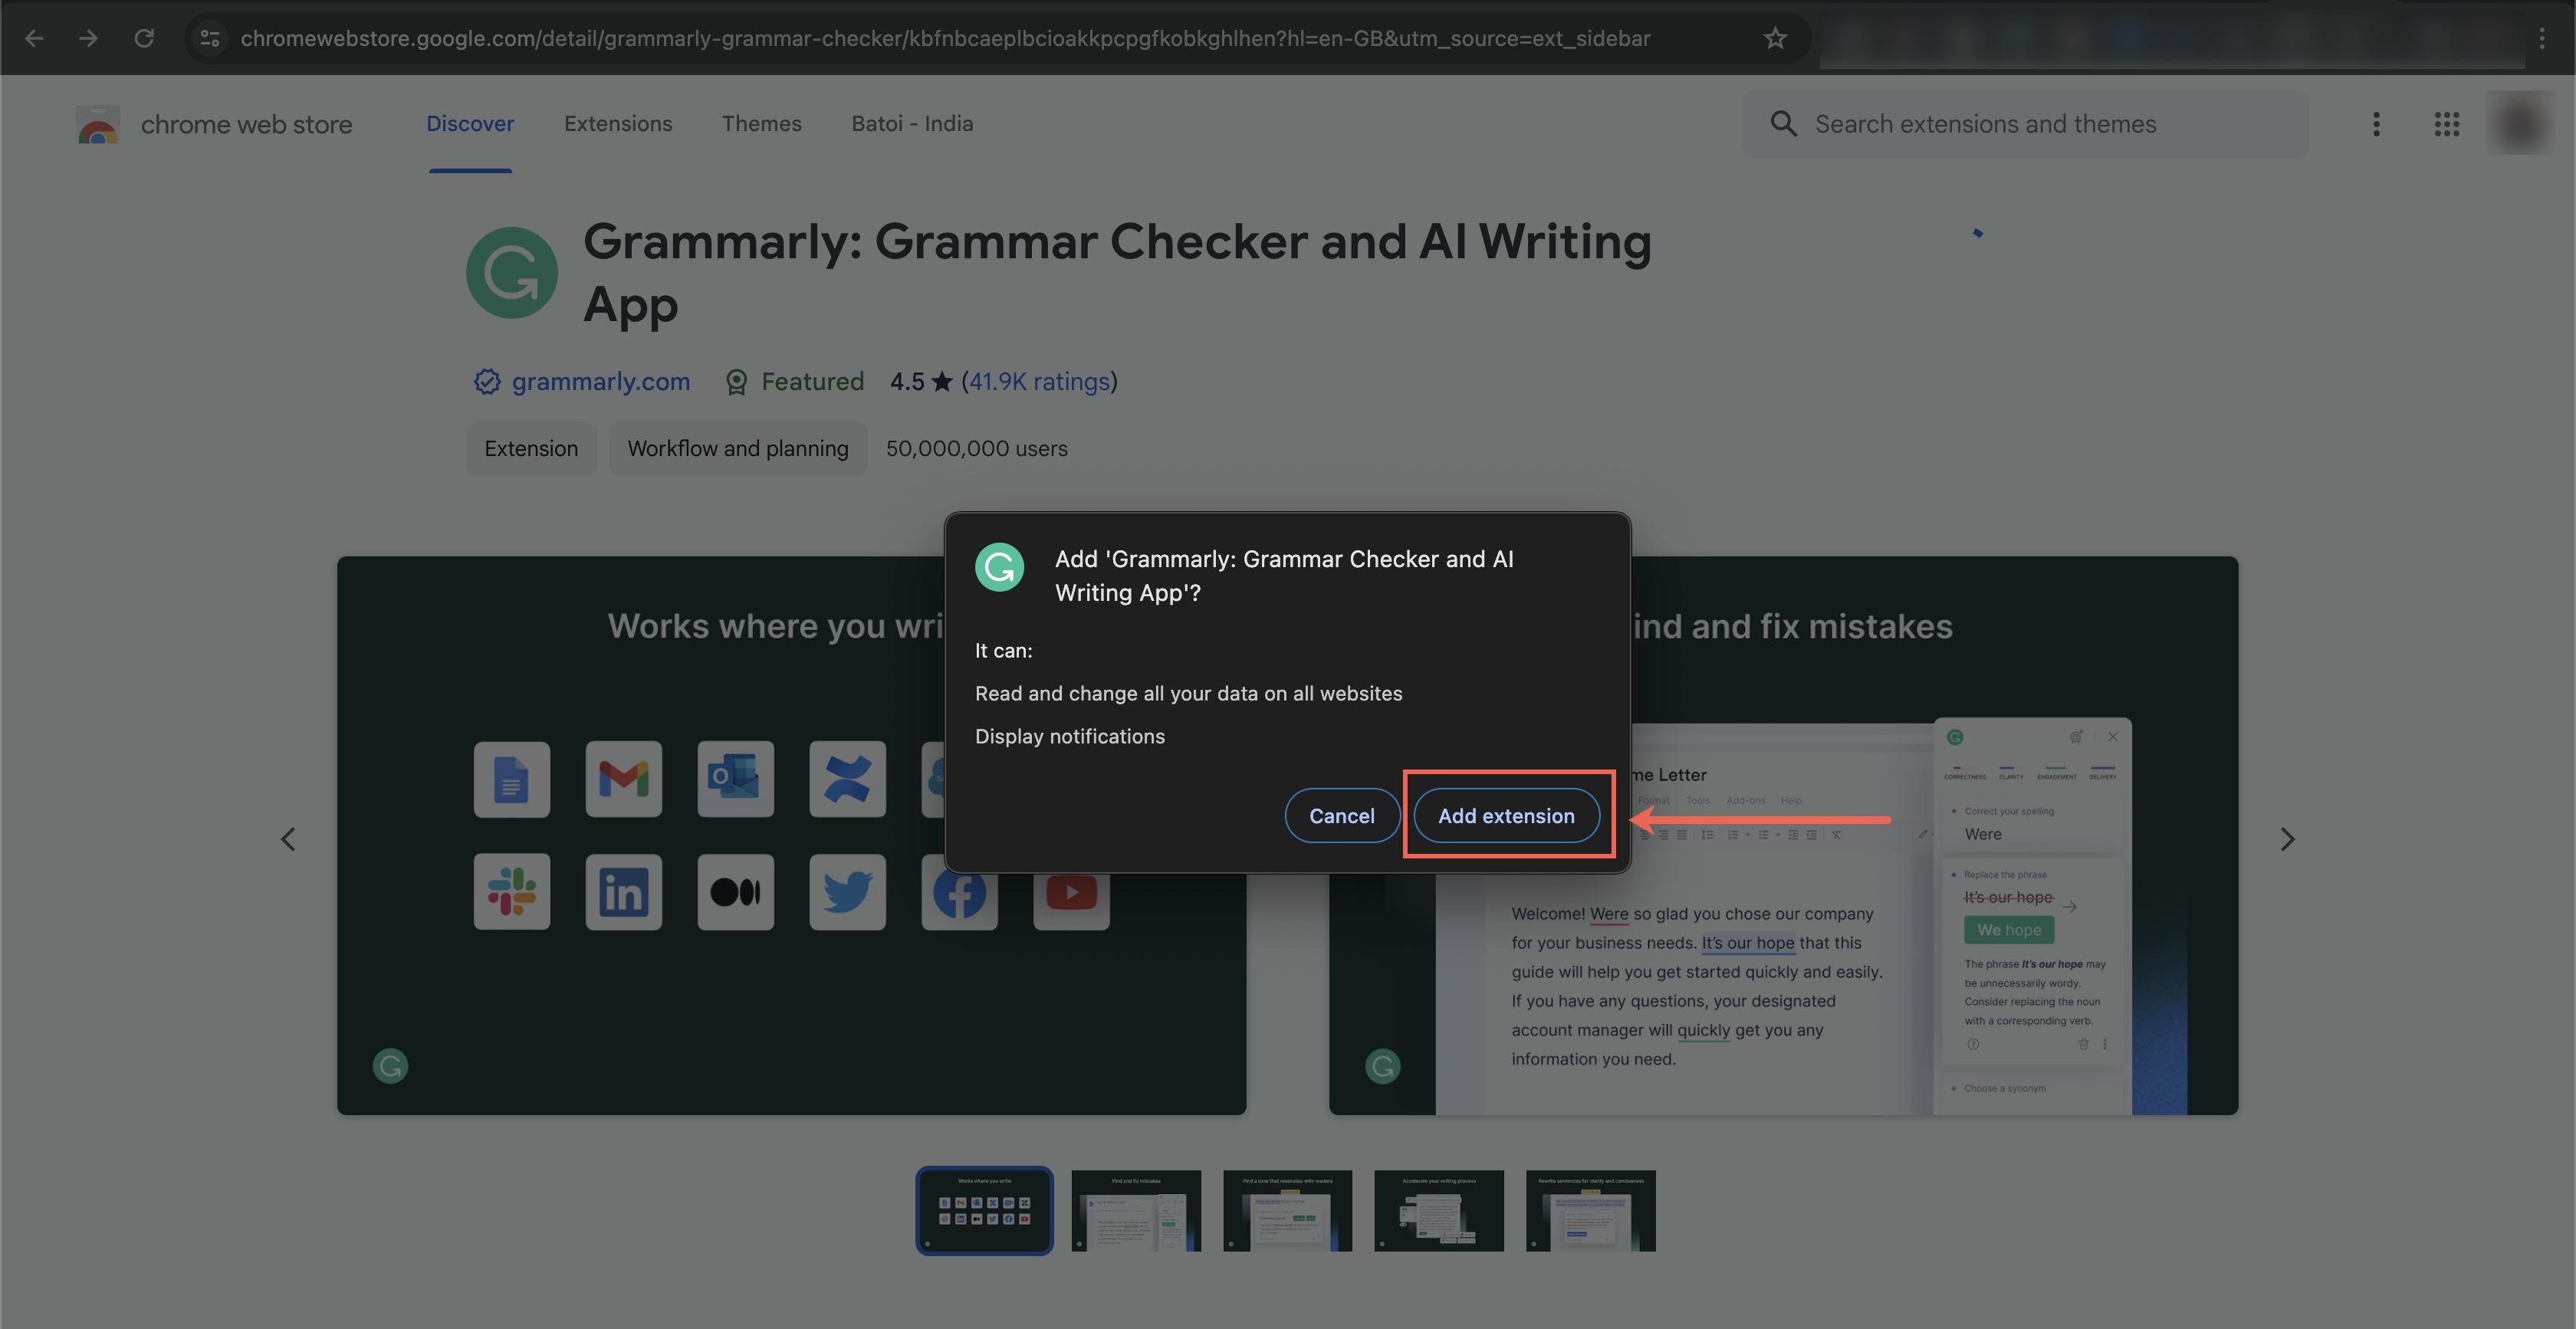Click the 4.5 star rating
The width and height of the screenshot is (2576, 1329).
(x=921, y=381)
